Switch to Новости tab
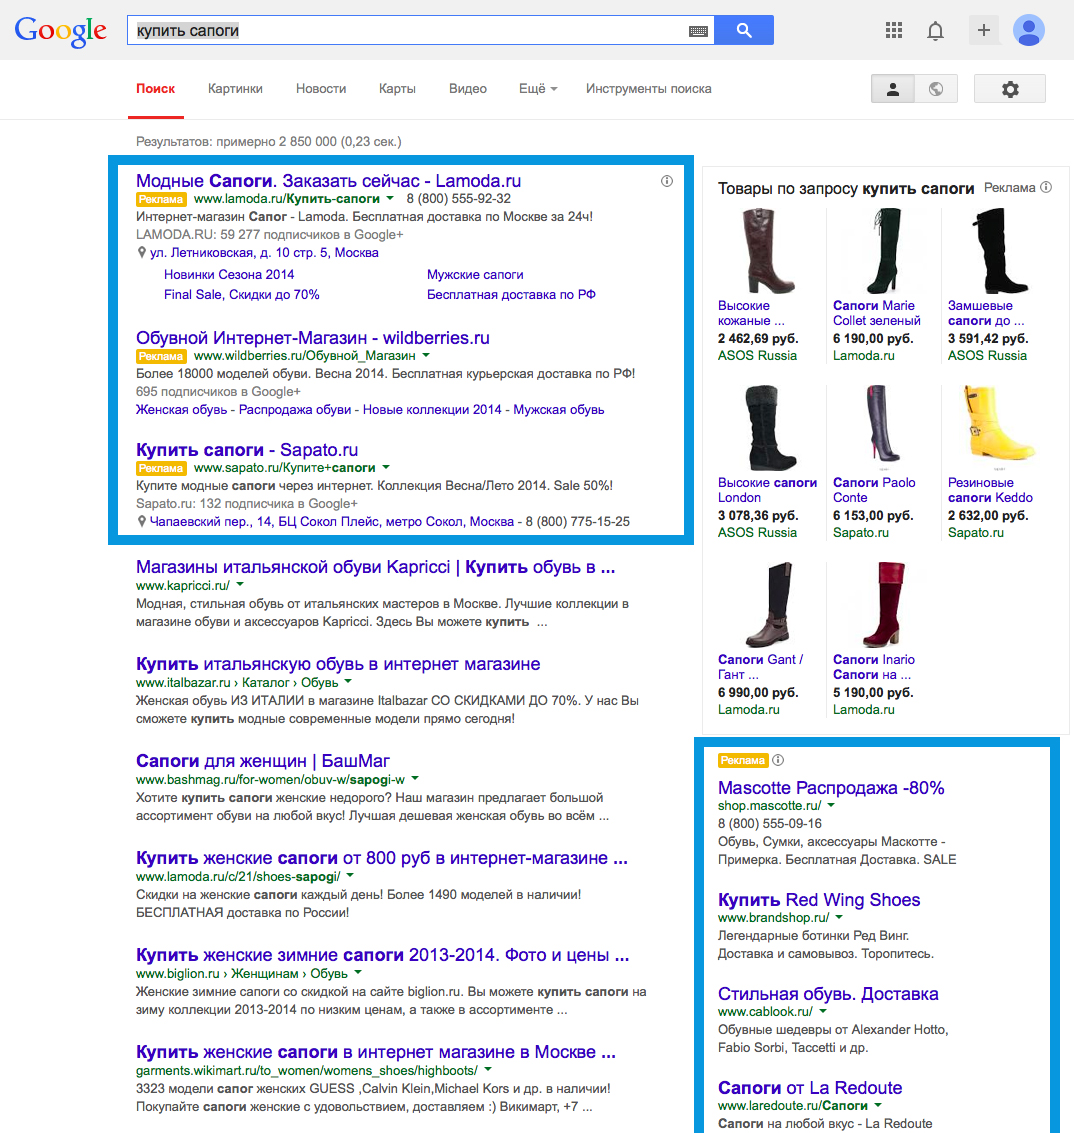This screenshot has width=1074, height=1133. point(321,89)
